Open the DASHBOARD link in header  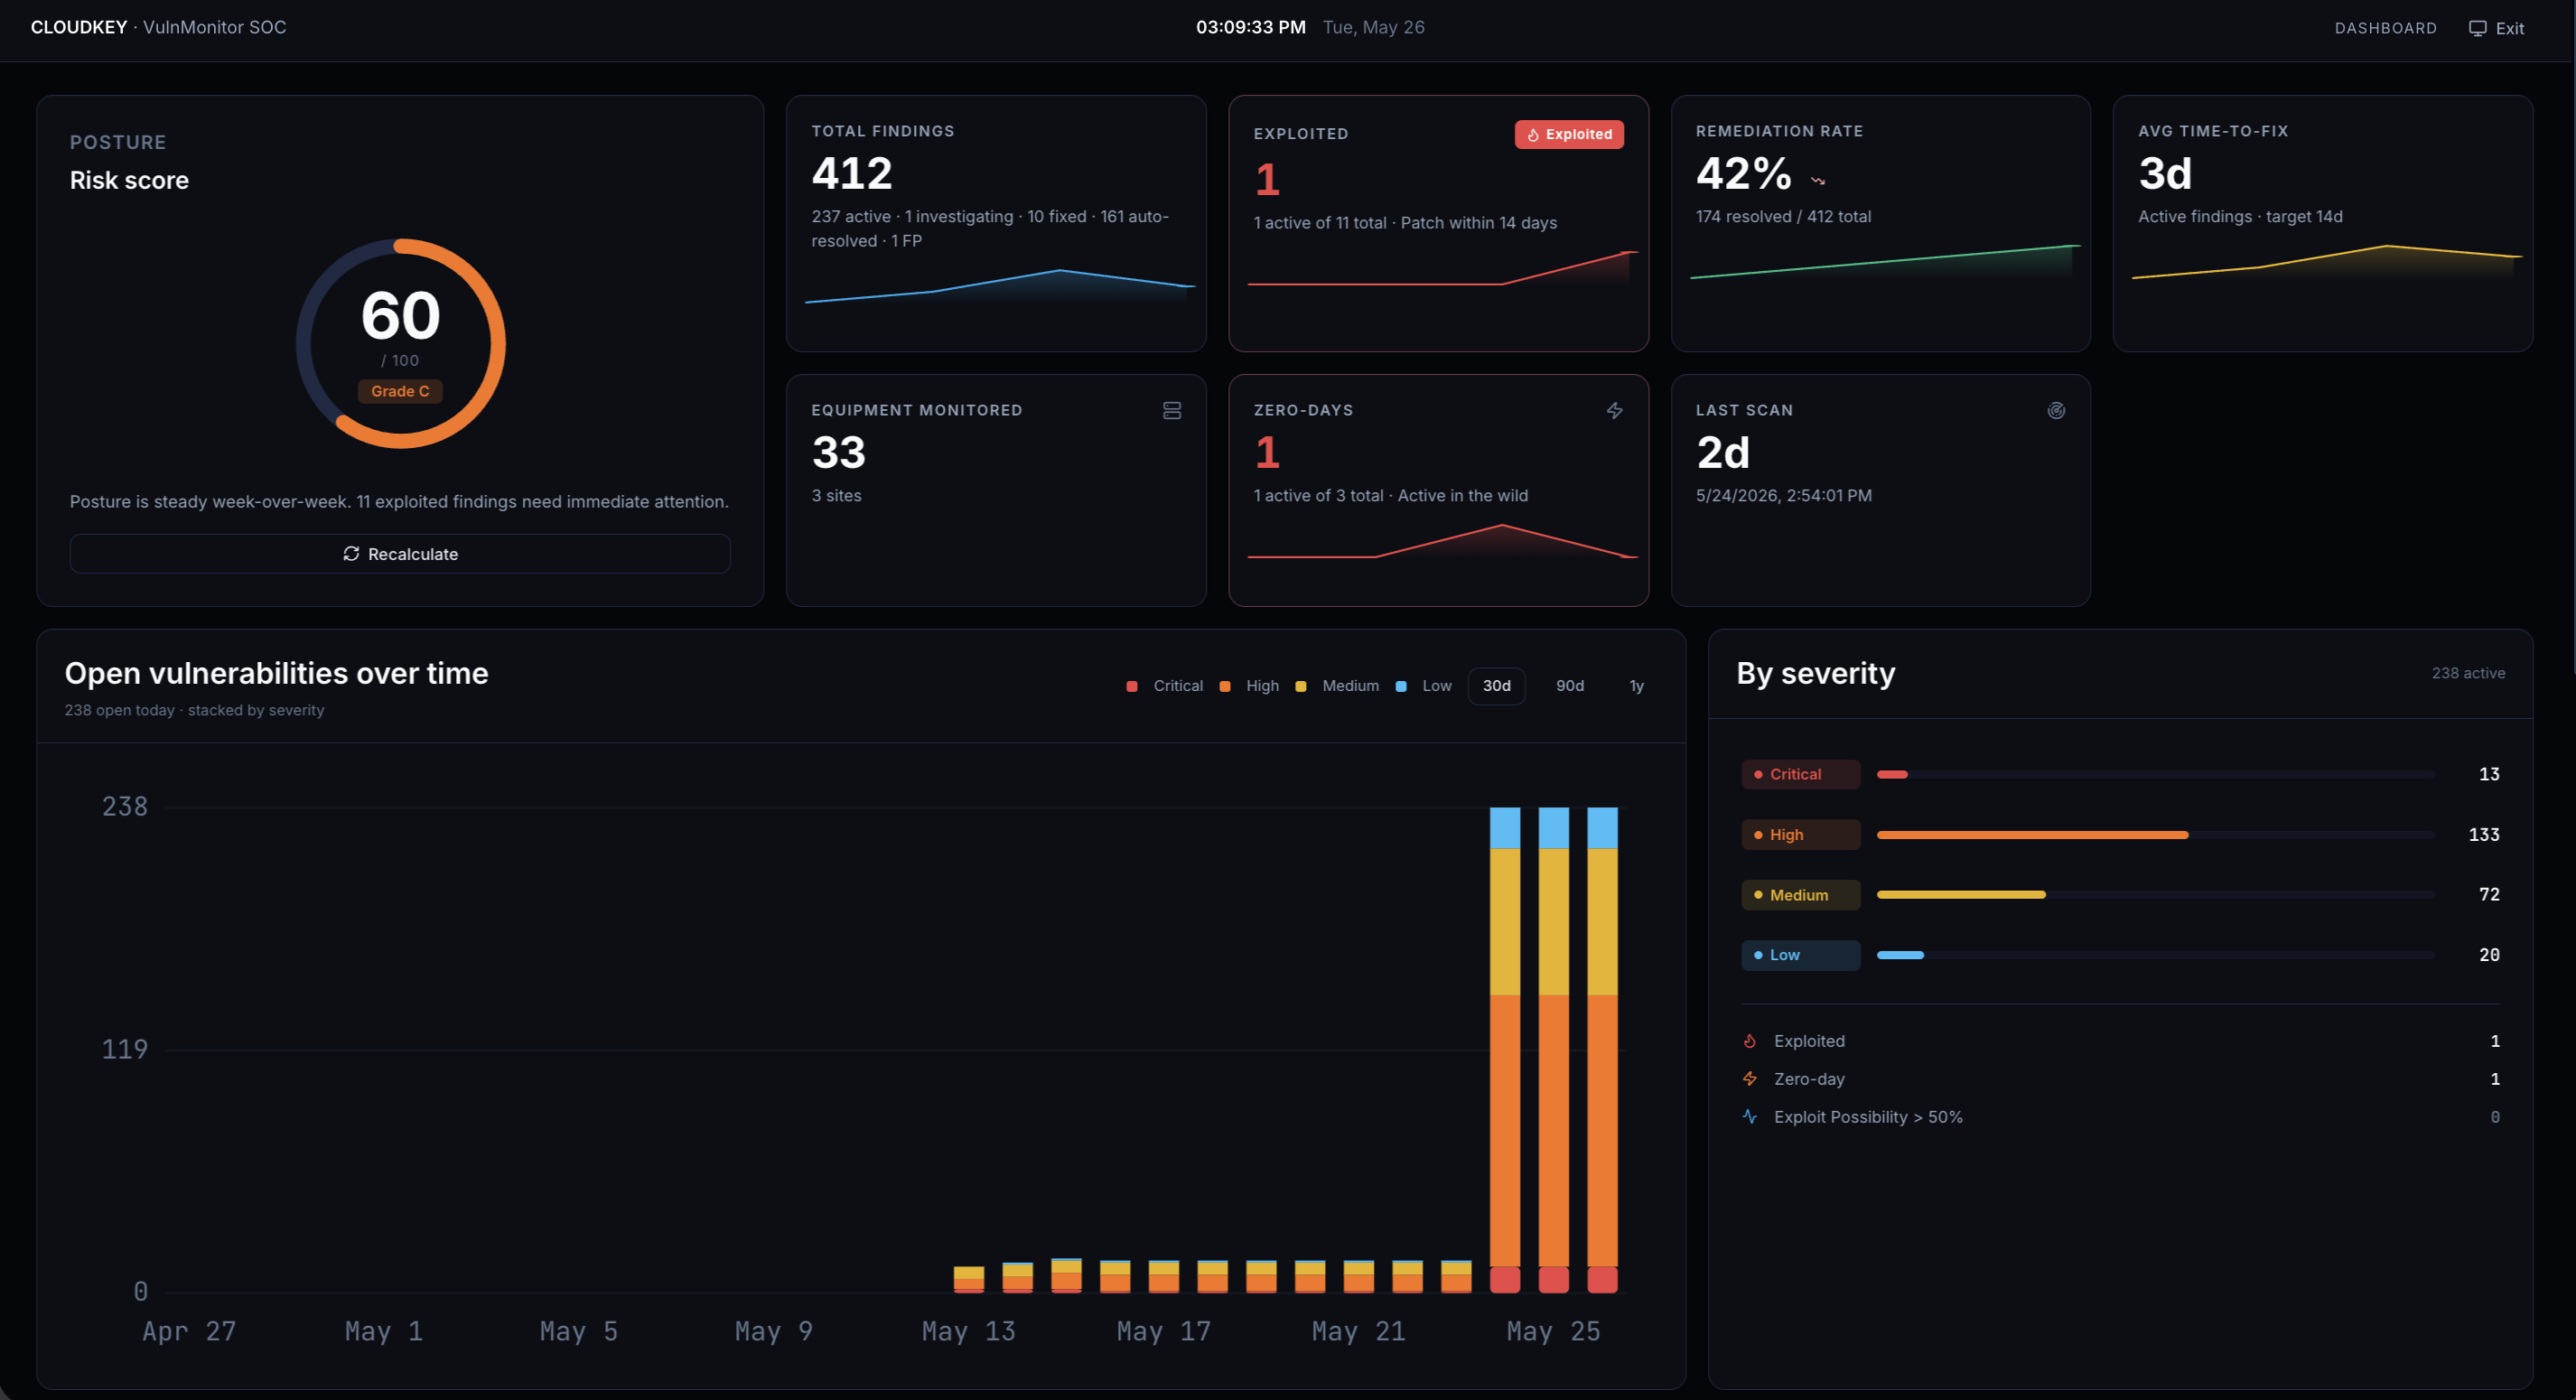click(x=2385, y=28)
